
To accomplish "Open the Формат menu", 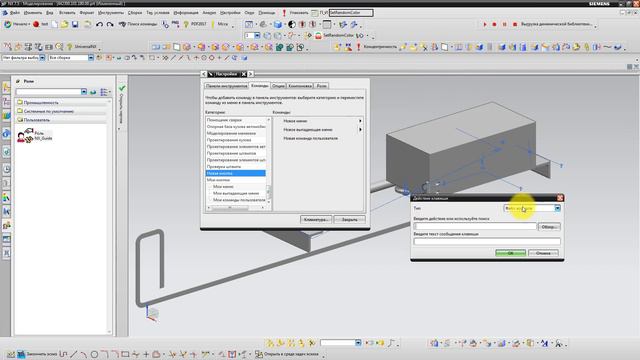I will [87, 13].
